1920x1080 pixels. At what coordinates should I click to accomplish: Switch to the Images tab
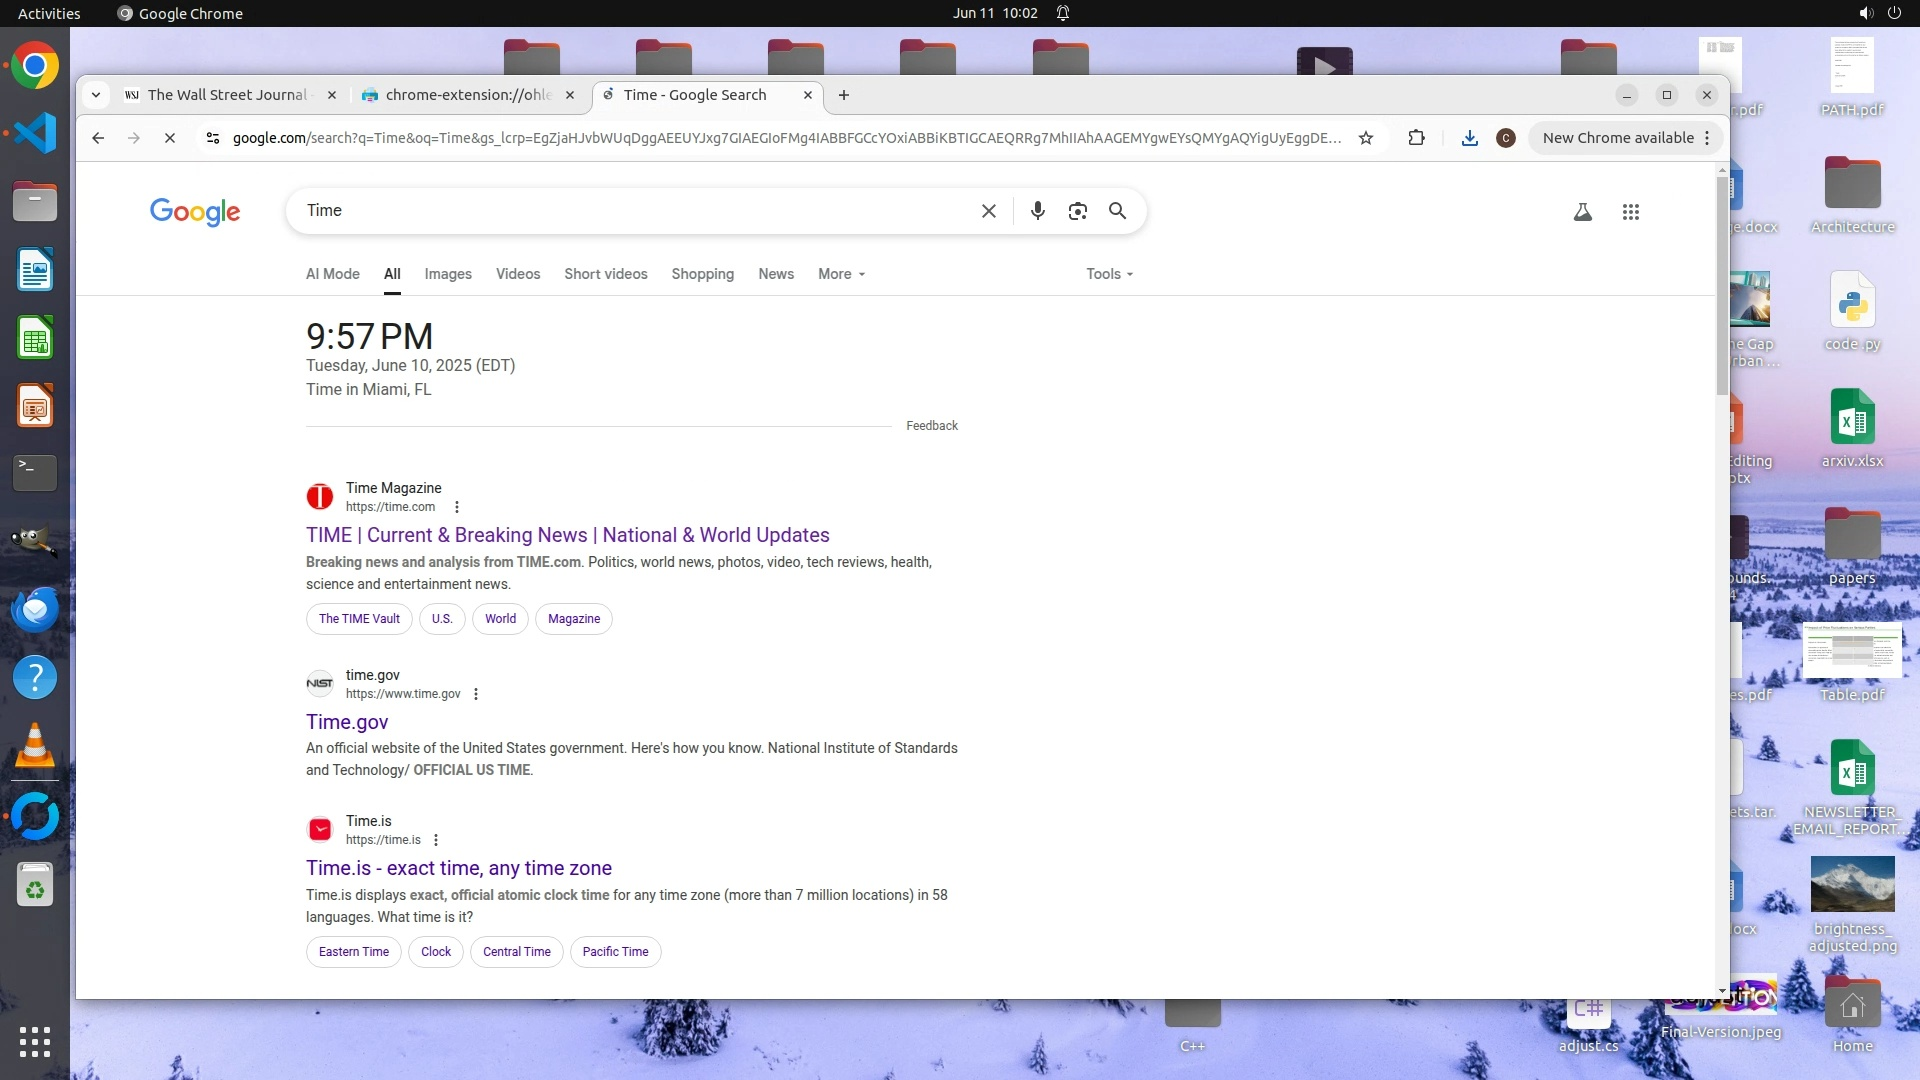coord(447,274)
